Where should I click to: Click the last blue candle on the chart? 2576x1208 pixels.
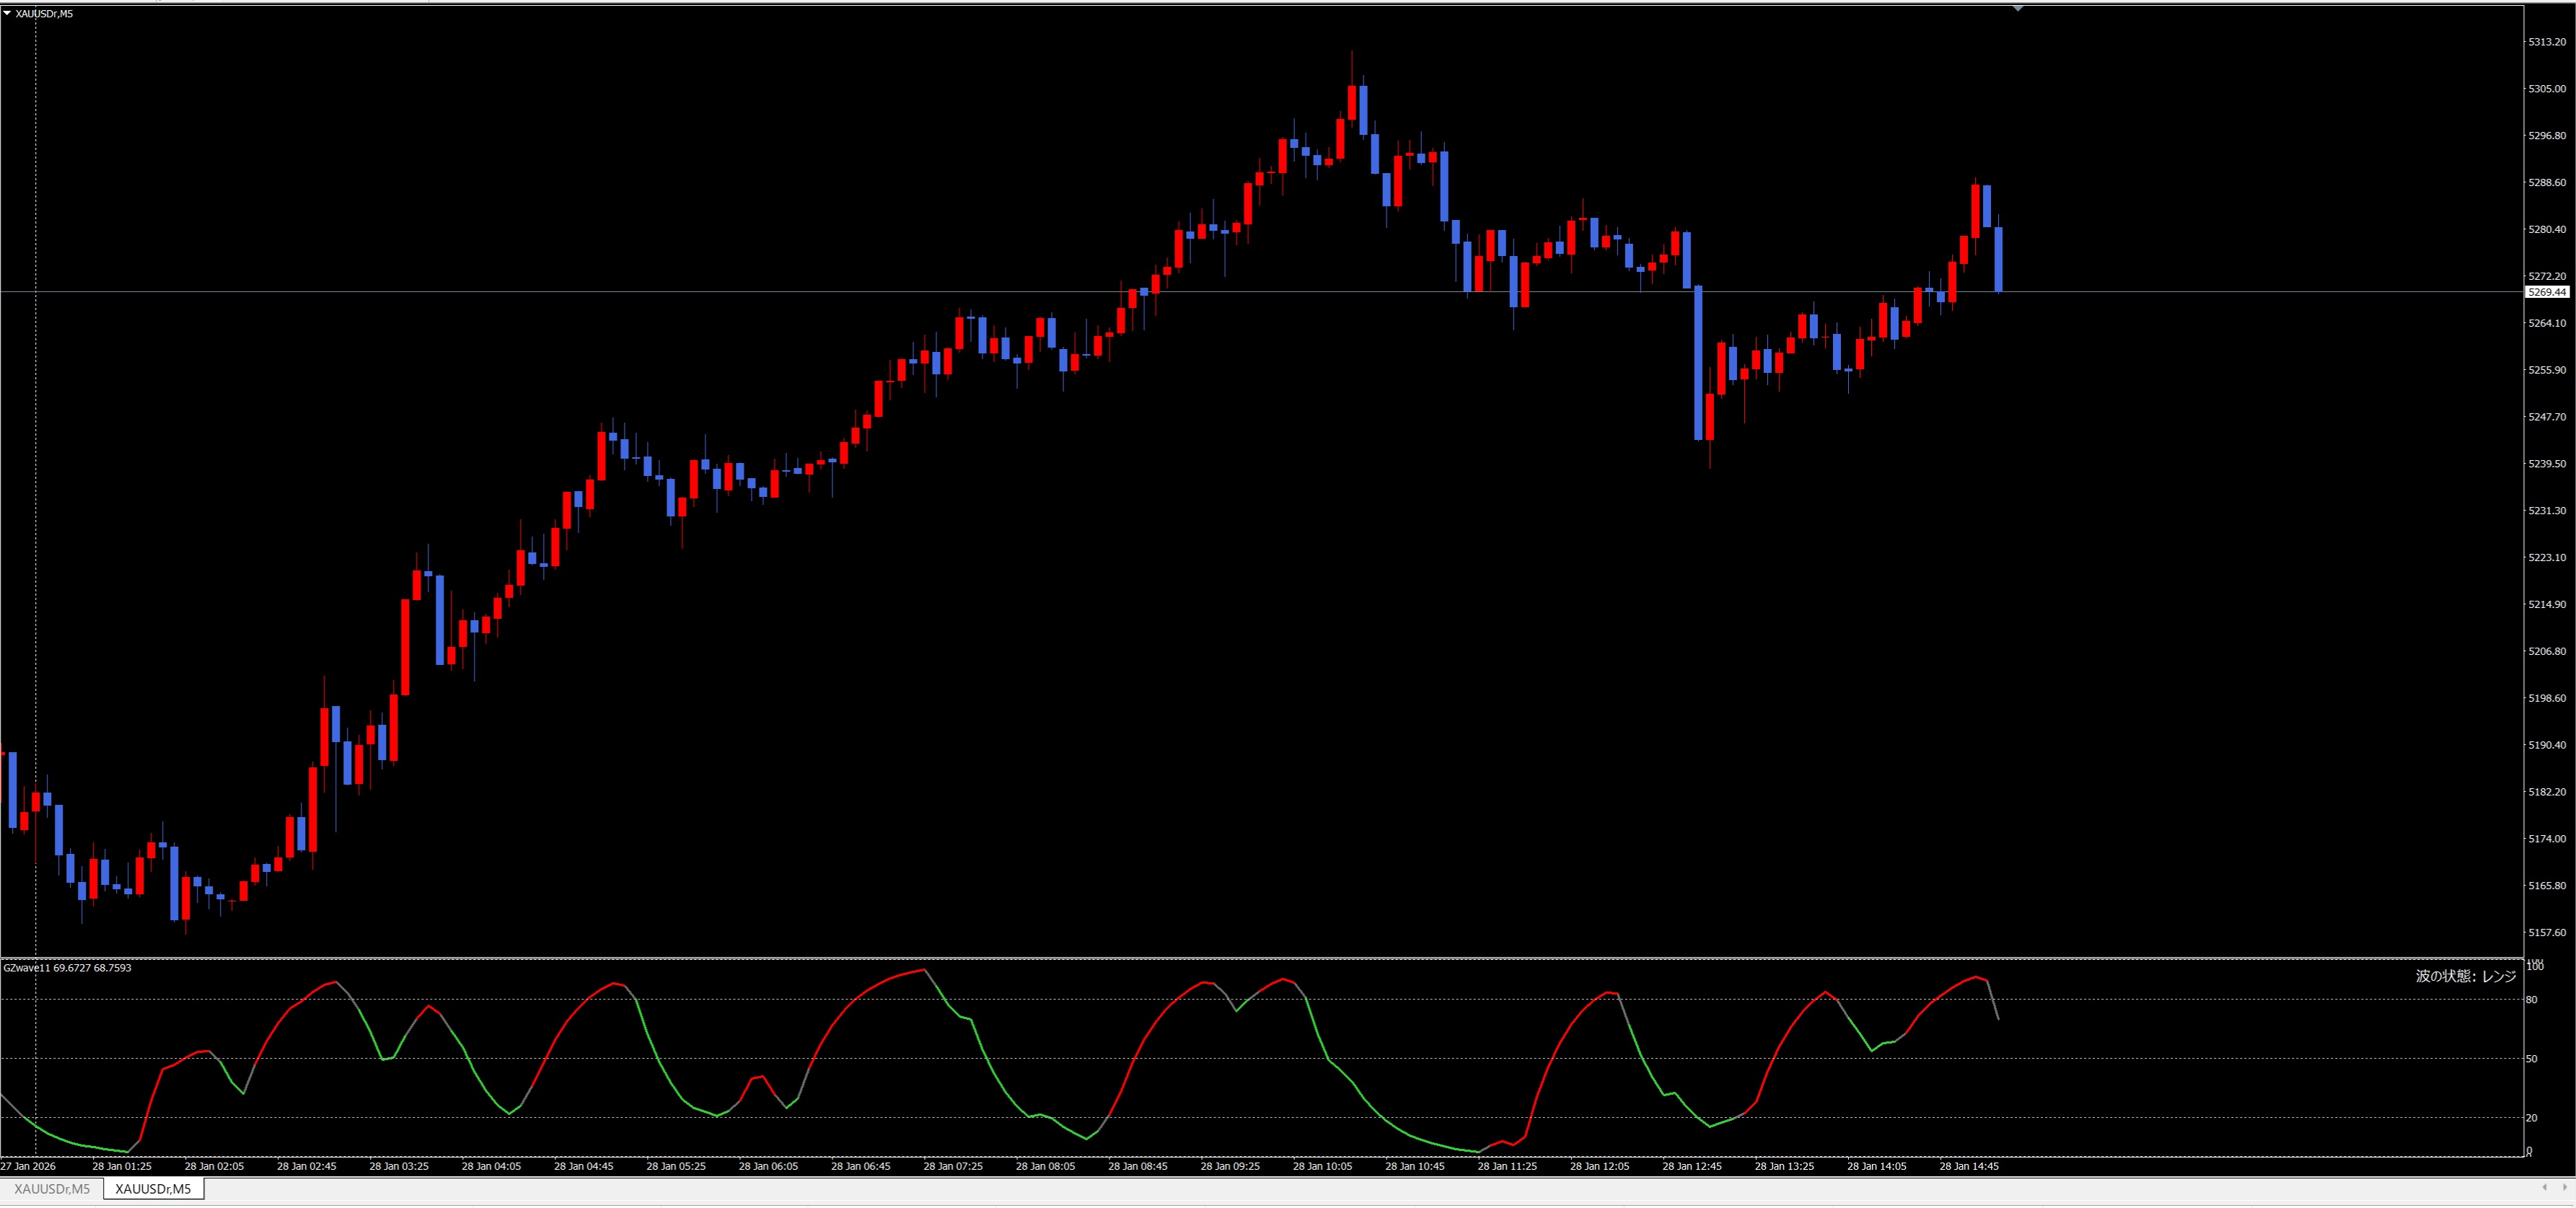coord(1998,259)
